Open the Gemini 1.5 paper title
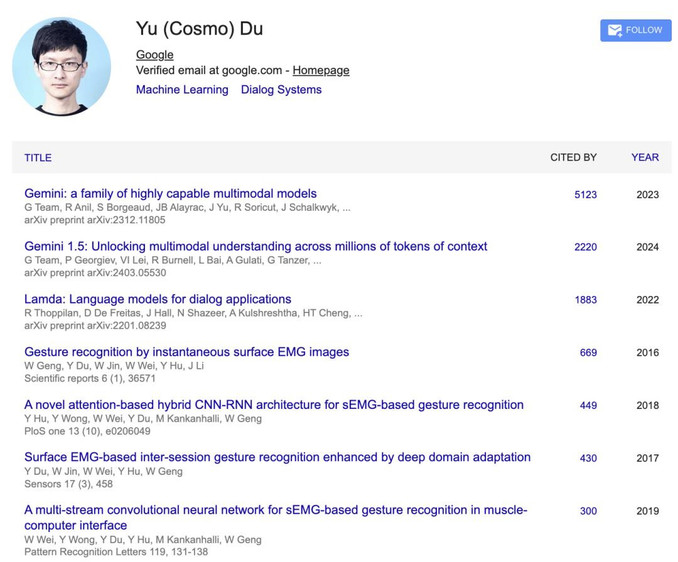Viewport: 678px width, 562px height. click(256, 246)
